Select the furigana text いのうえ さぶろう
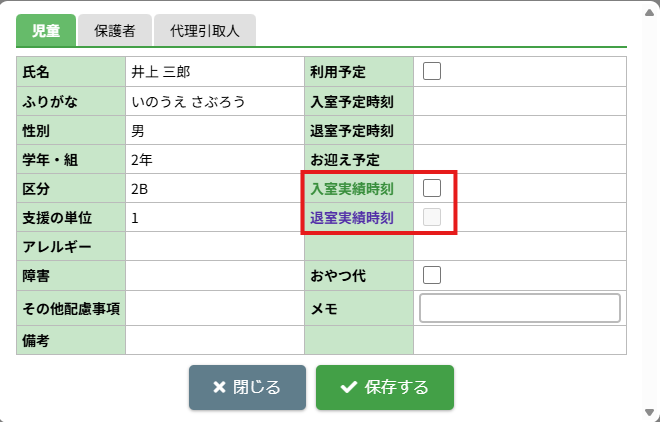The height and width of the screenshot is (422, 660). pyautogui.click(x=188, y=102)
